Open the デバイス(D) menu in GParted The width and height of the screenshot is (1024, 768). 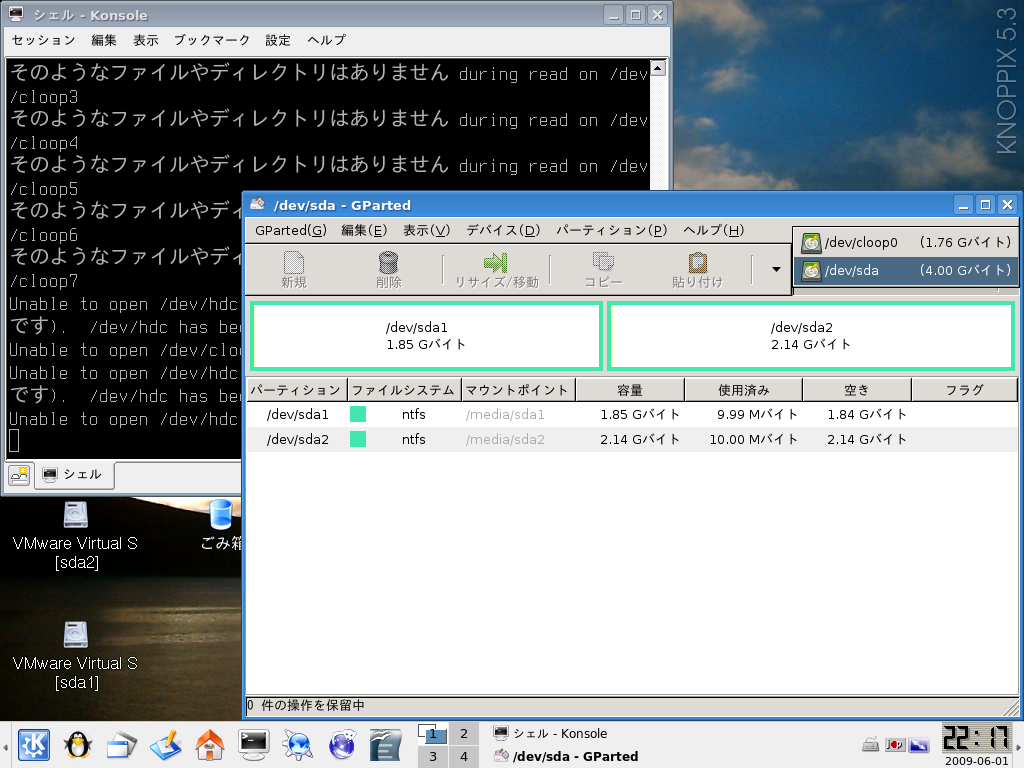point(503,231)
